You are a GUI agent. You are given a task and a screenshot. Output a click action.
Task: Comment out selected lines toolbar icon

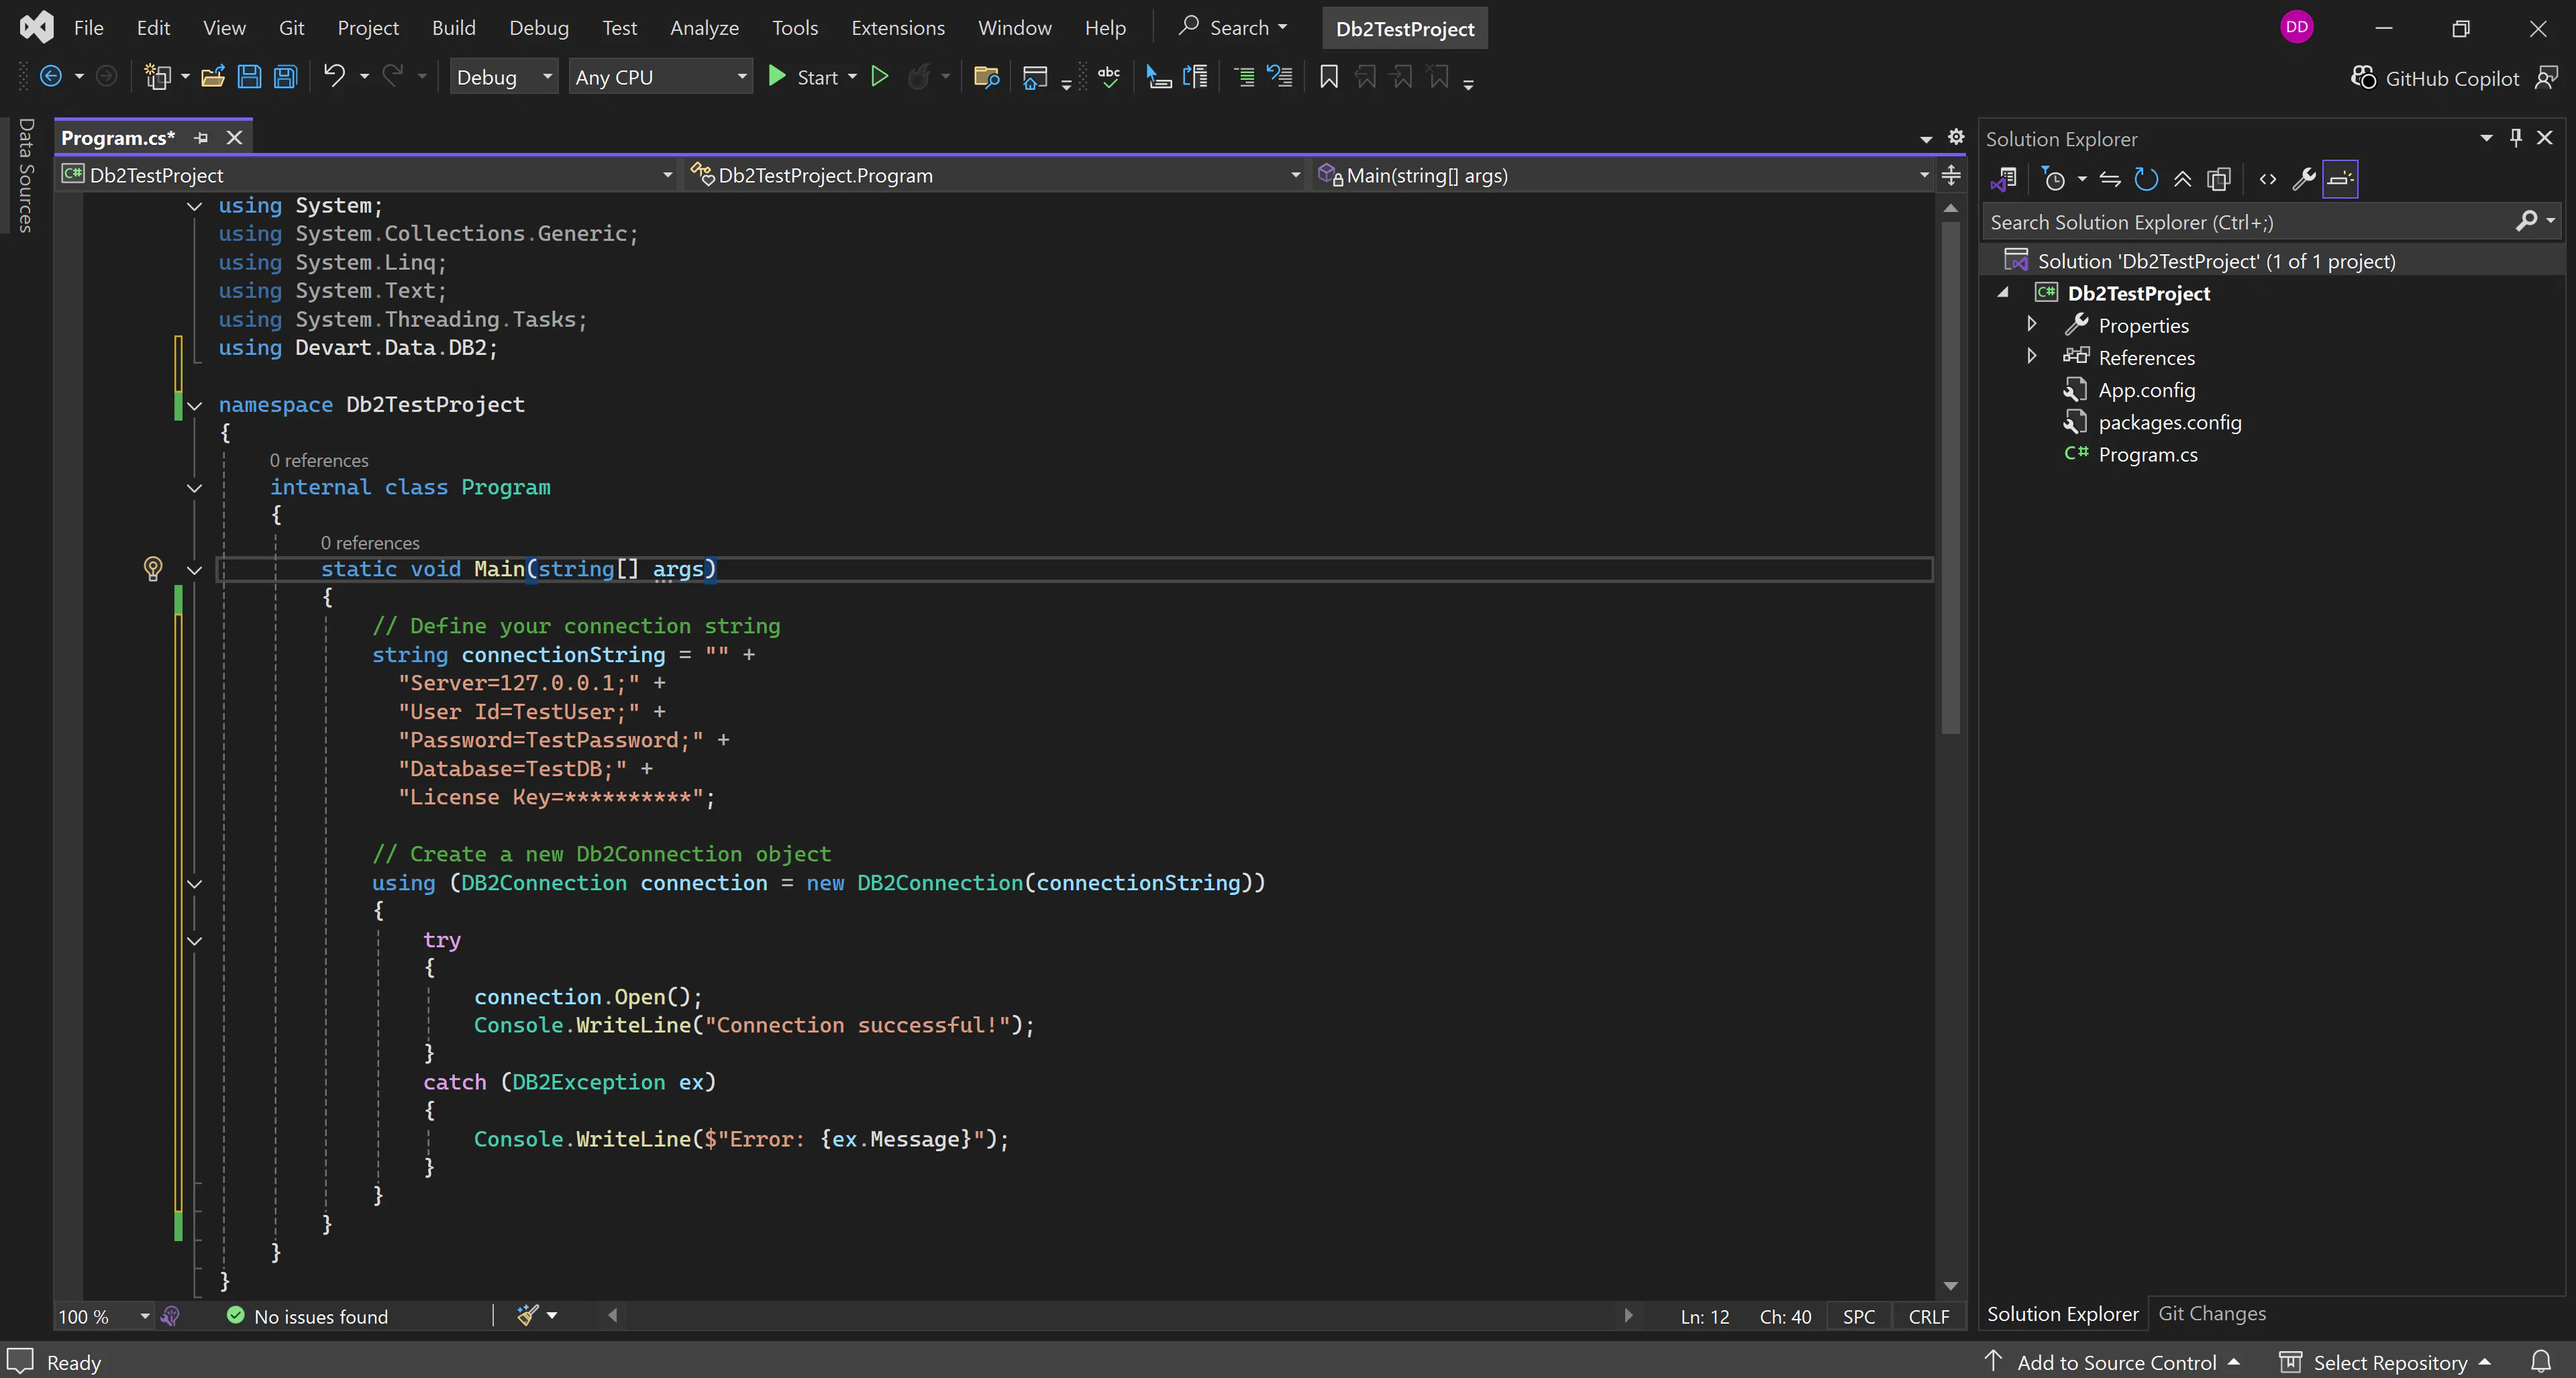1244,77
